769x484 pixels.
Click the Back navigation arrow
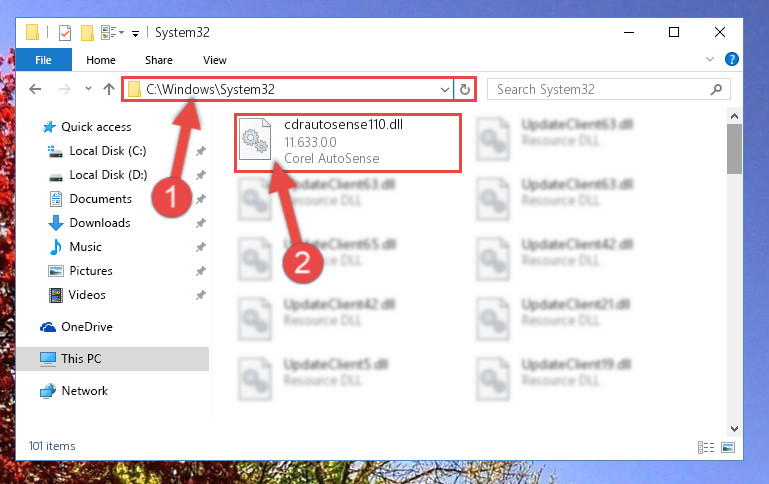tap(35, 89)
